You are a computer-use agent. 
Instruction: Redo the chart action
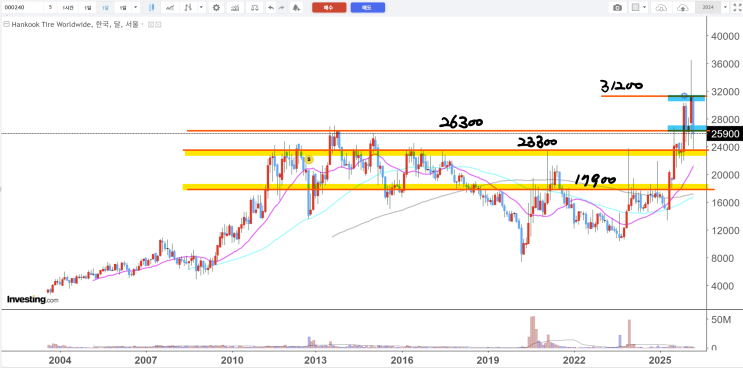[281, 8]
